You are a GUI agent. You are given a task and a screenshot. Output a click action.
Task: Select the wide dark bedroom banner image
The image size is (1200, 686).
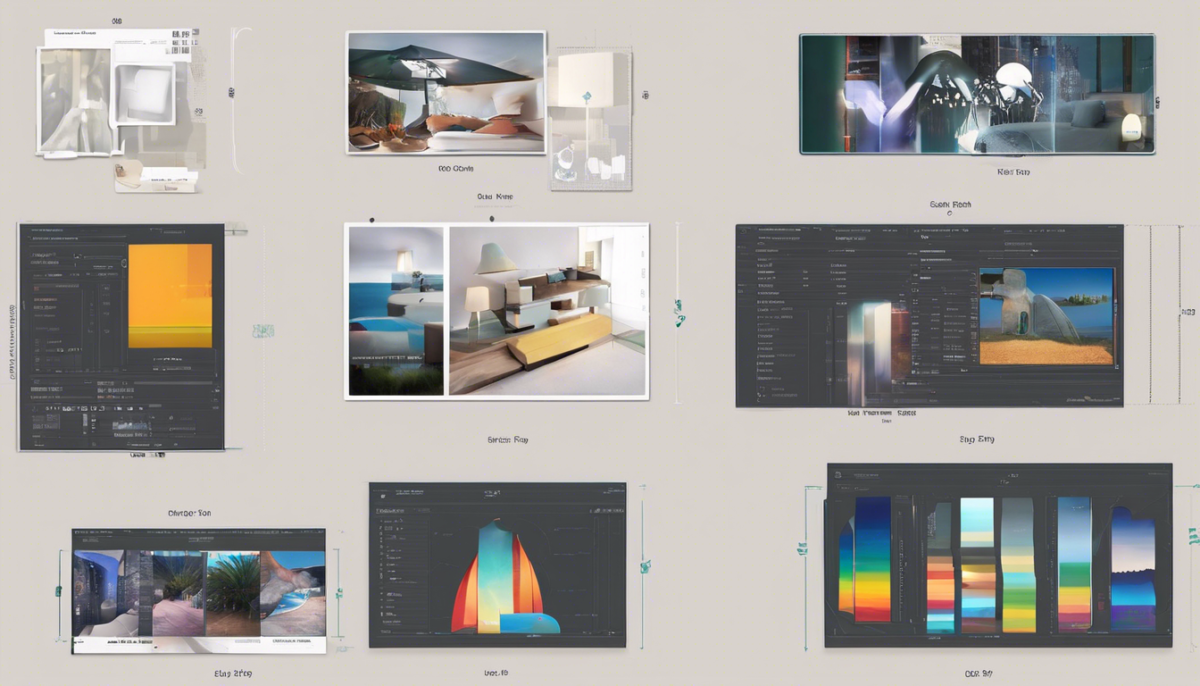[x=976, y=94]
